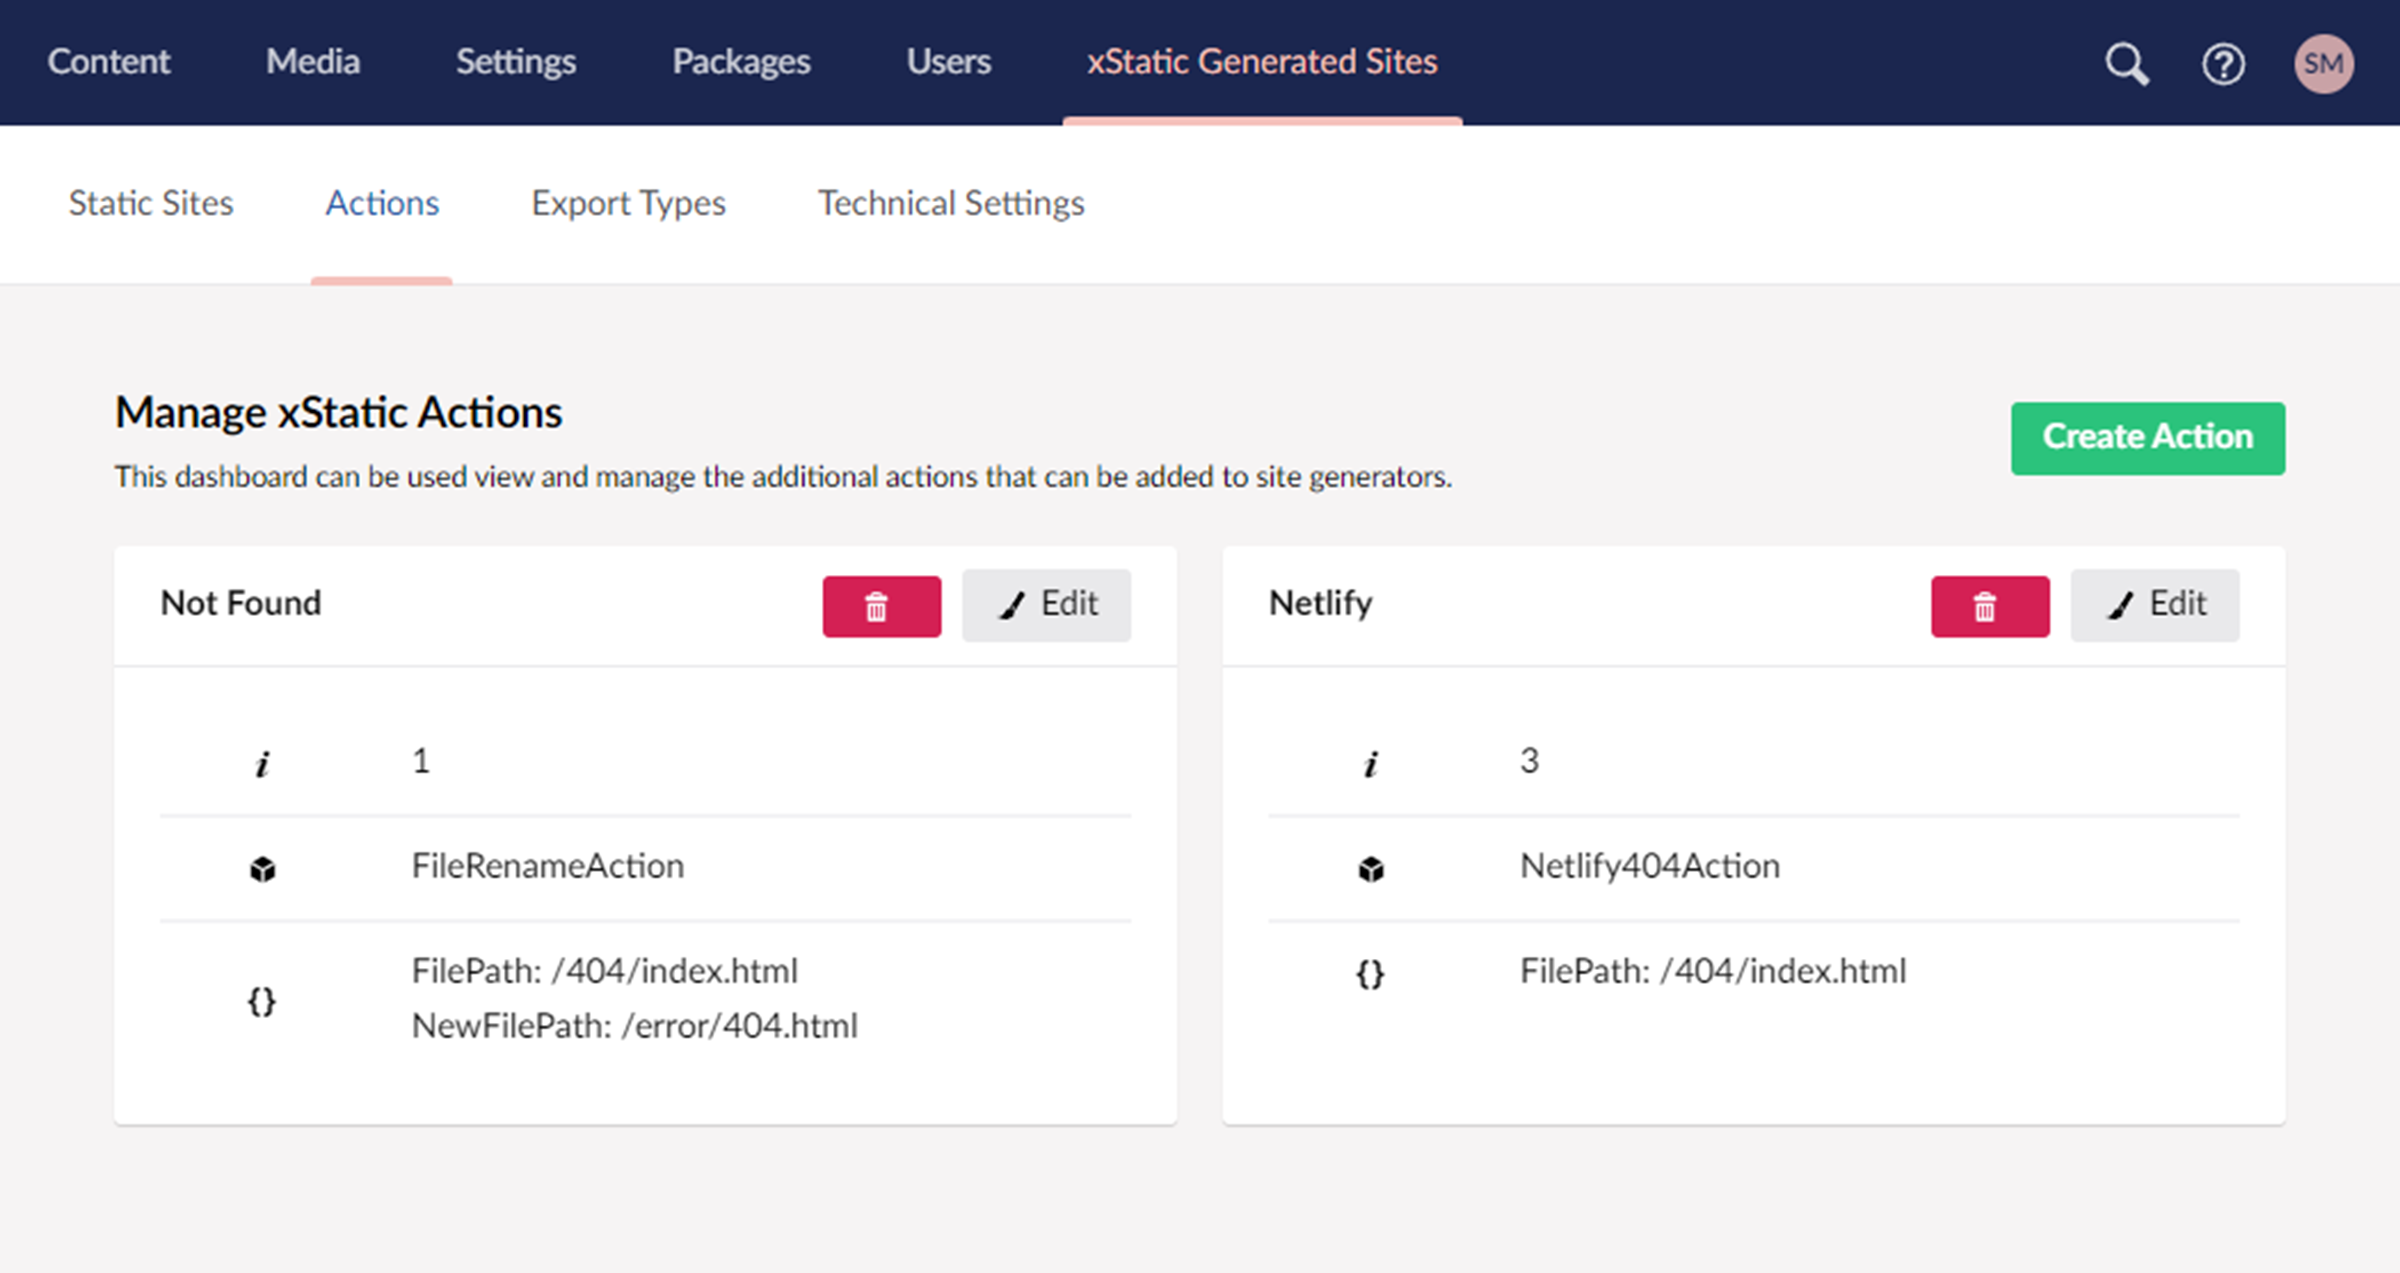Open the help question mark icon

(x=2222, y=64)
